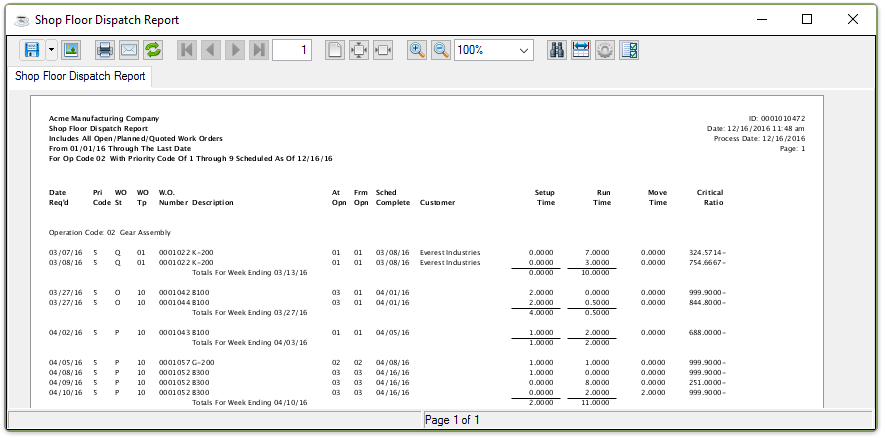Screen dimensions: 886x440
Task: Go to the next page
Action: point(235,50)
